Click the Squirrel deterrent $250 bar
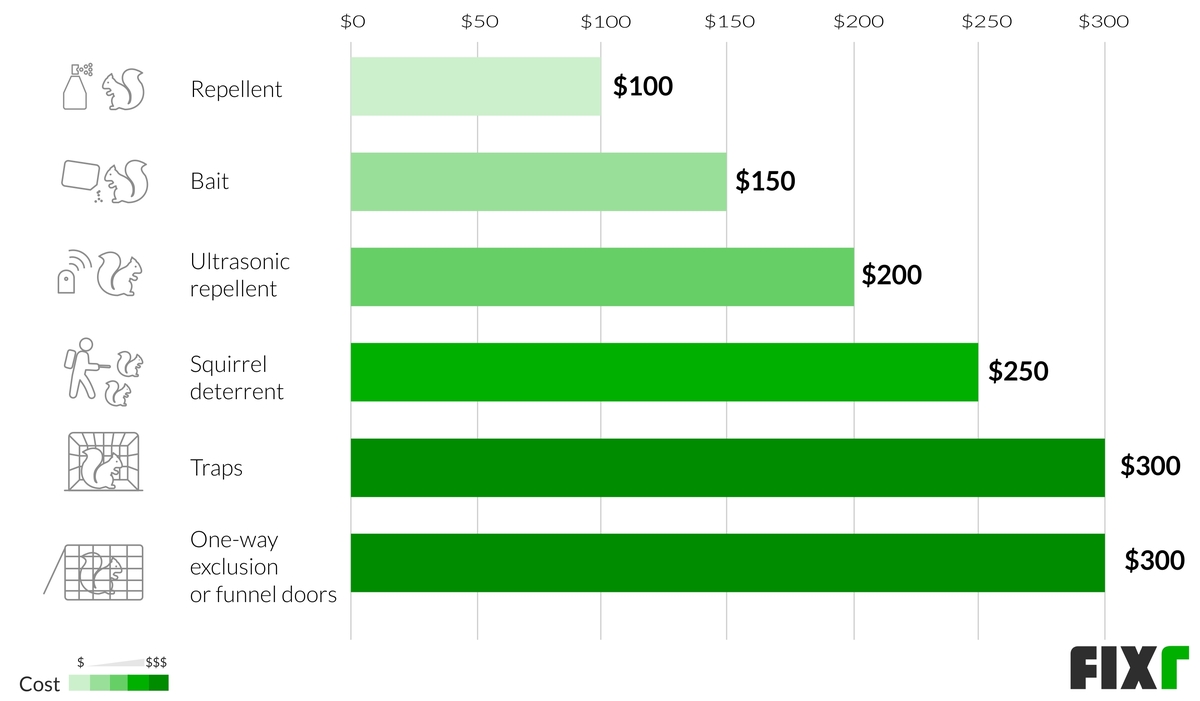Screen dimensions: 1200x701 (x=664, y=372)
